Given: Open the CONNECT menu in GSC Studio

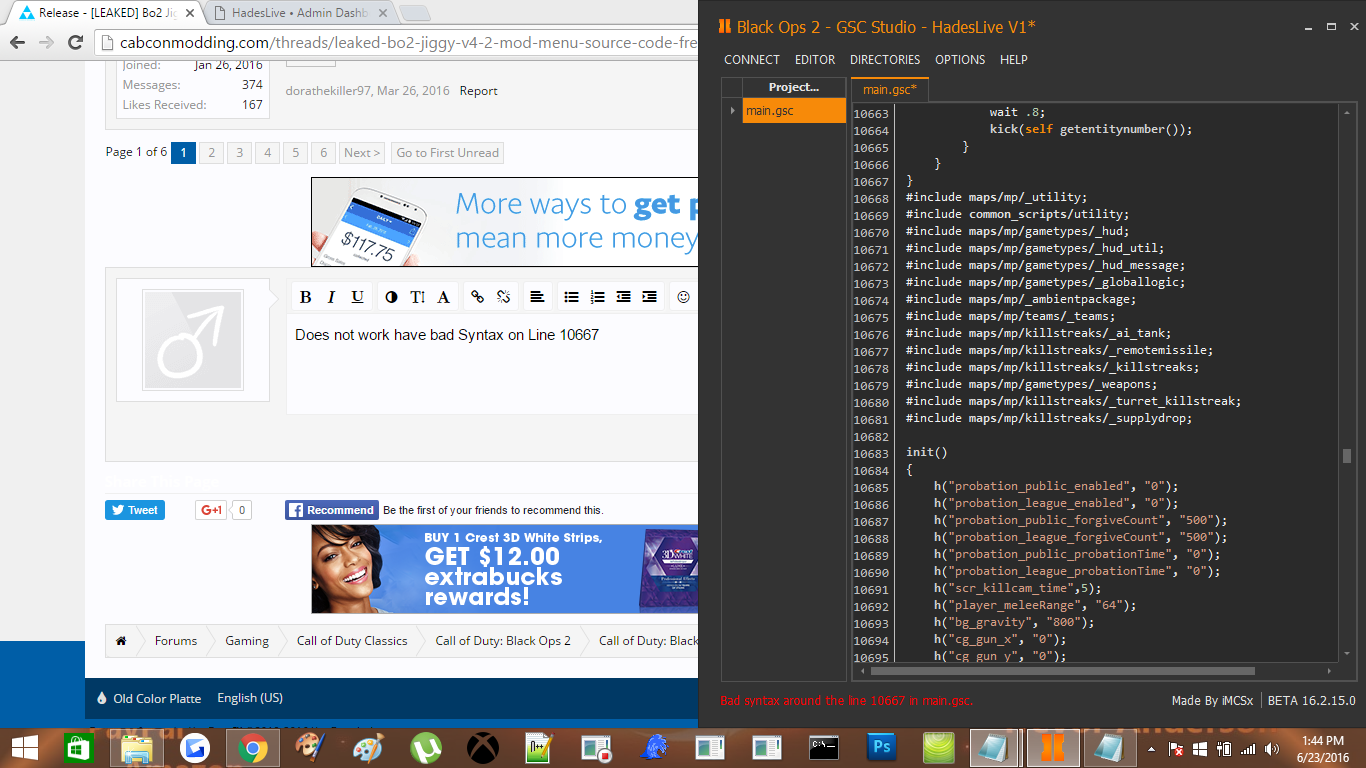Looking at the screenshot, I should 751,60.
